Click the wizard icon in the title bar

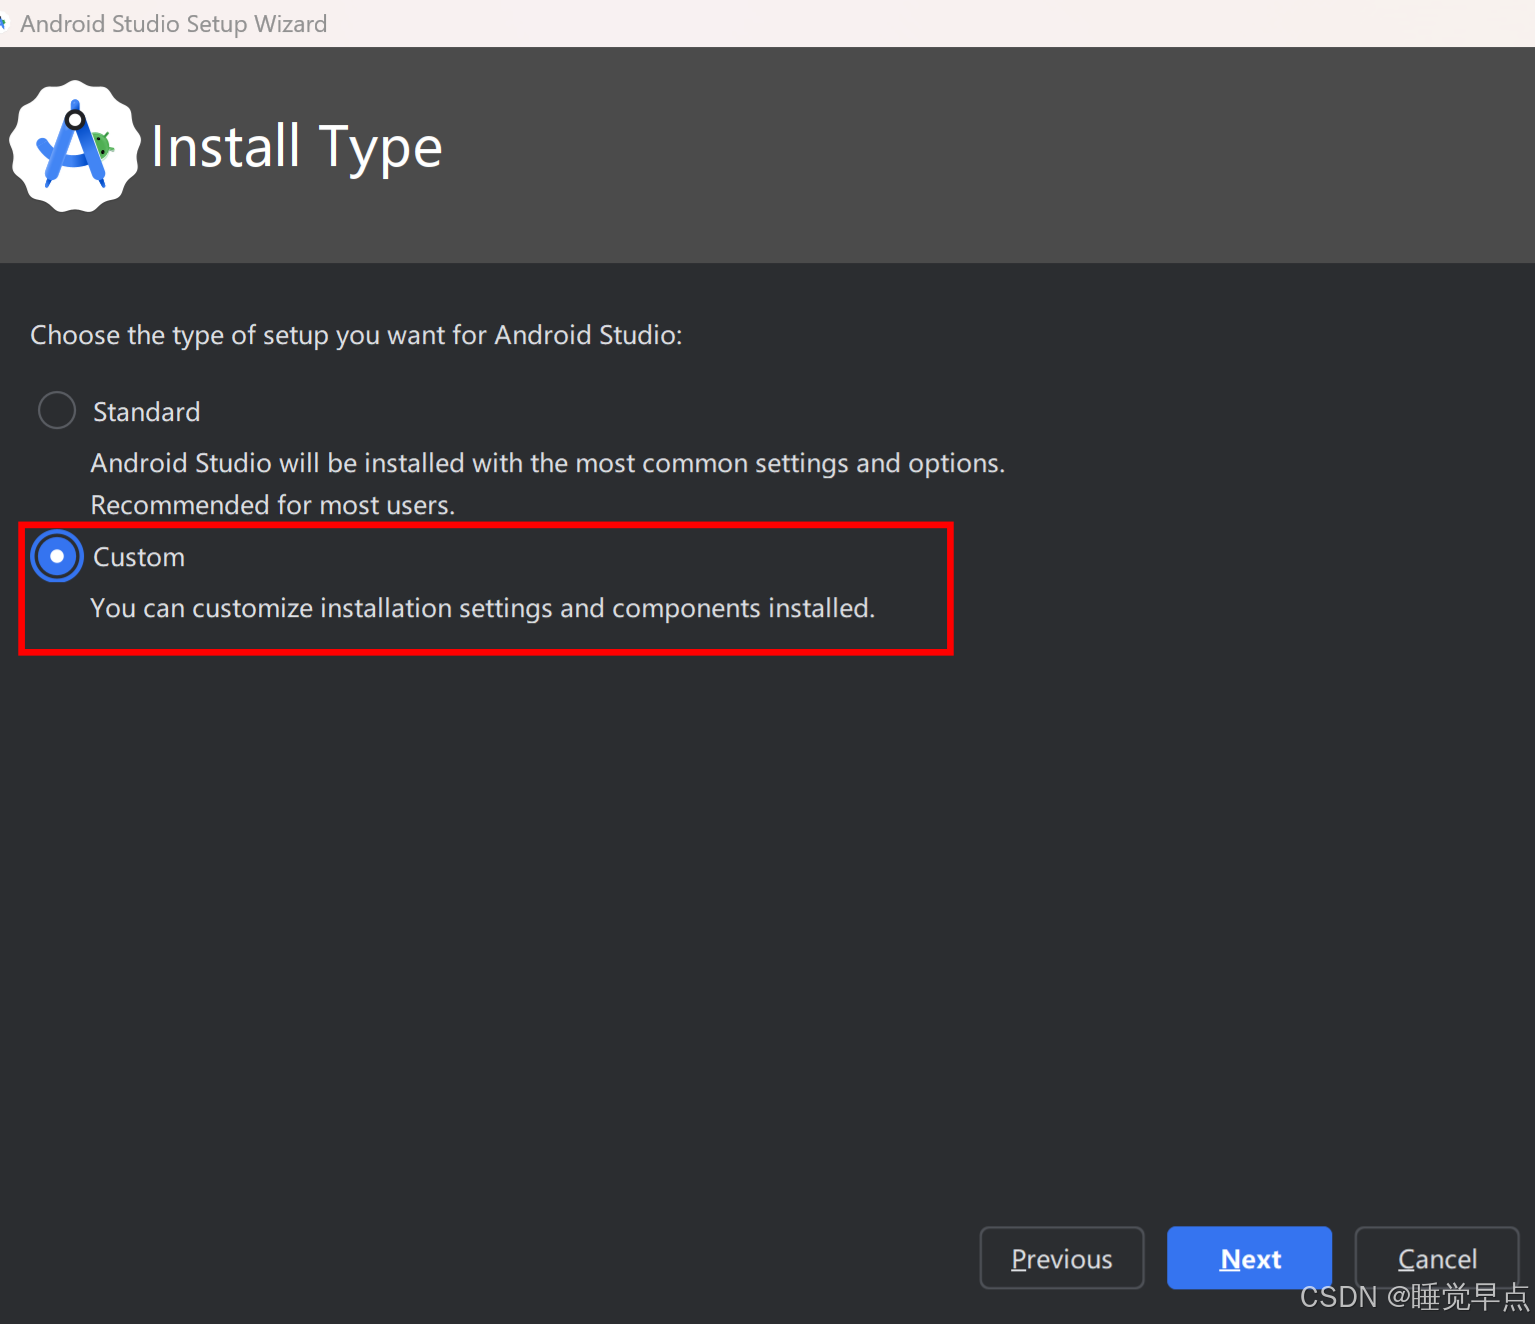[8, 22]
